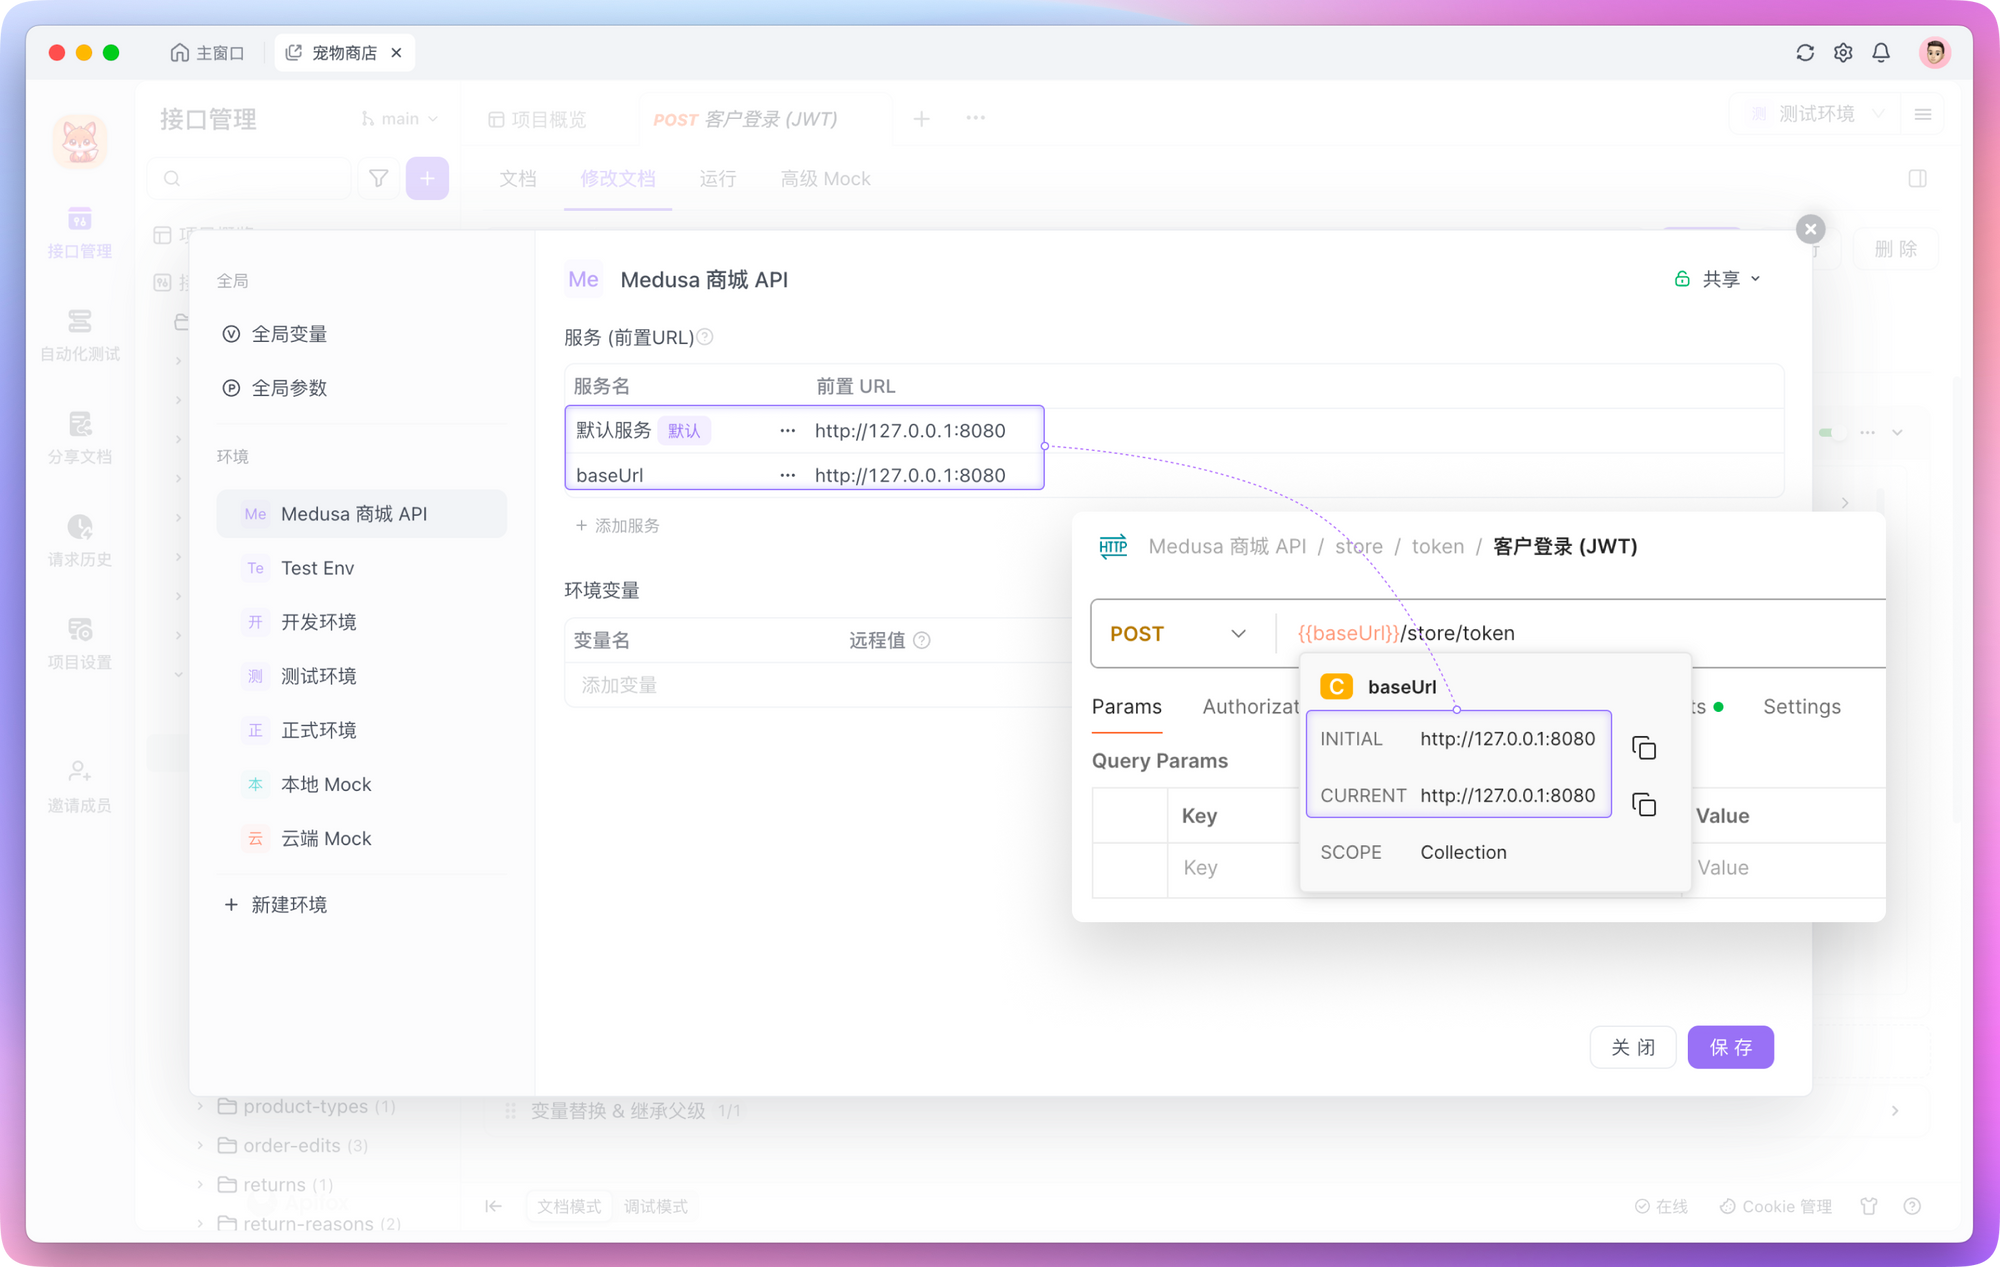This screenshot has width=2000, height=1267.
Task: Click the purple plus add button
Action: coord(427,178)
